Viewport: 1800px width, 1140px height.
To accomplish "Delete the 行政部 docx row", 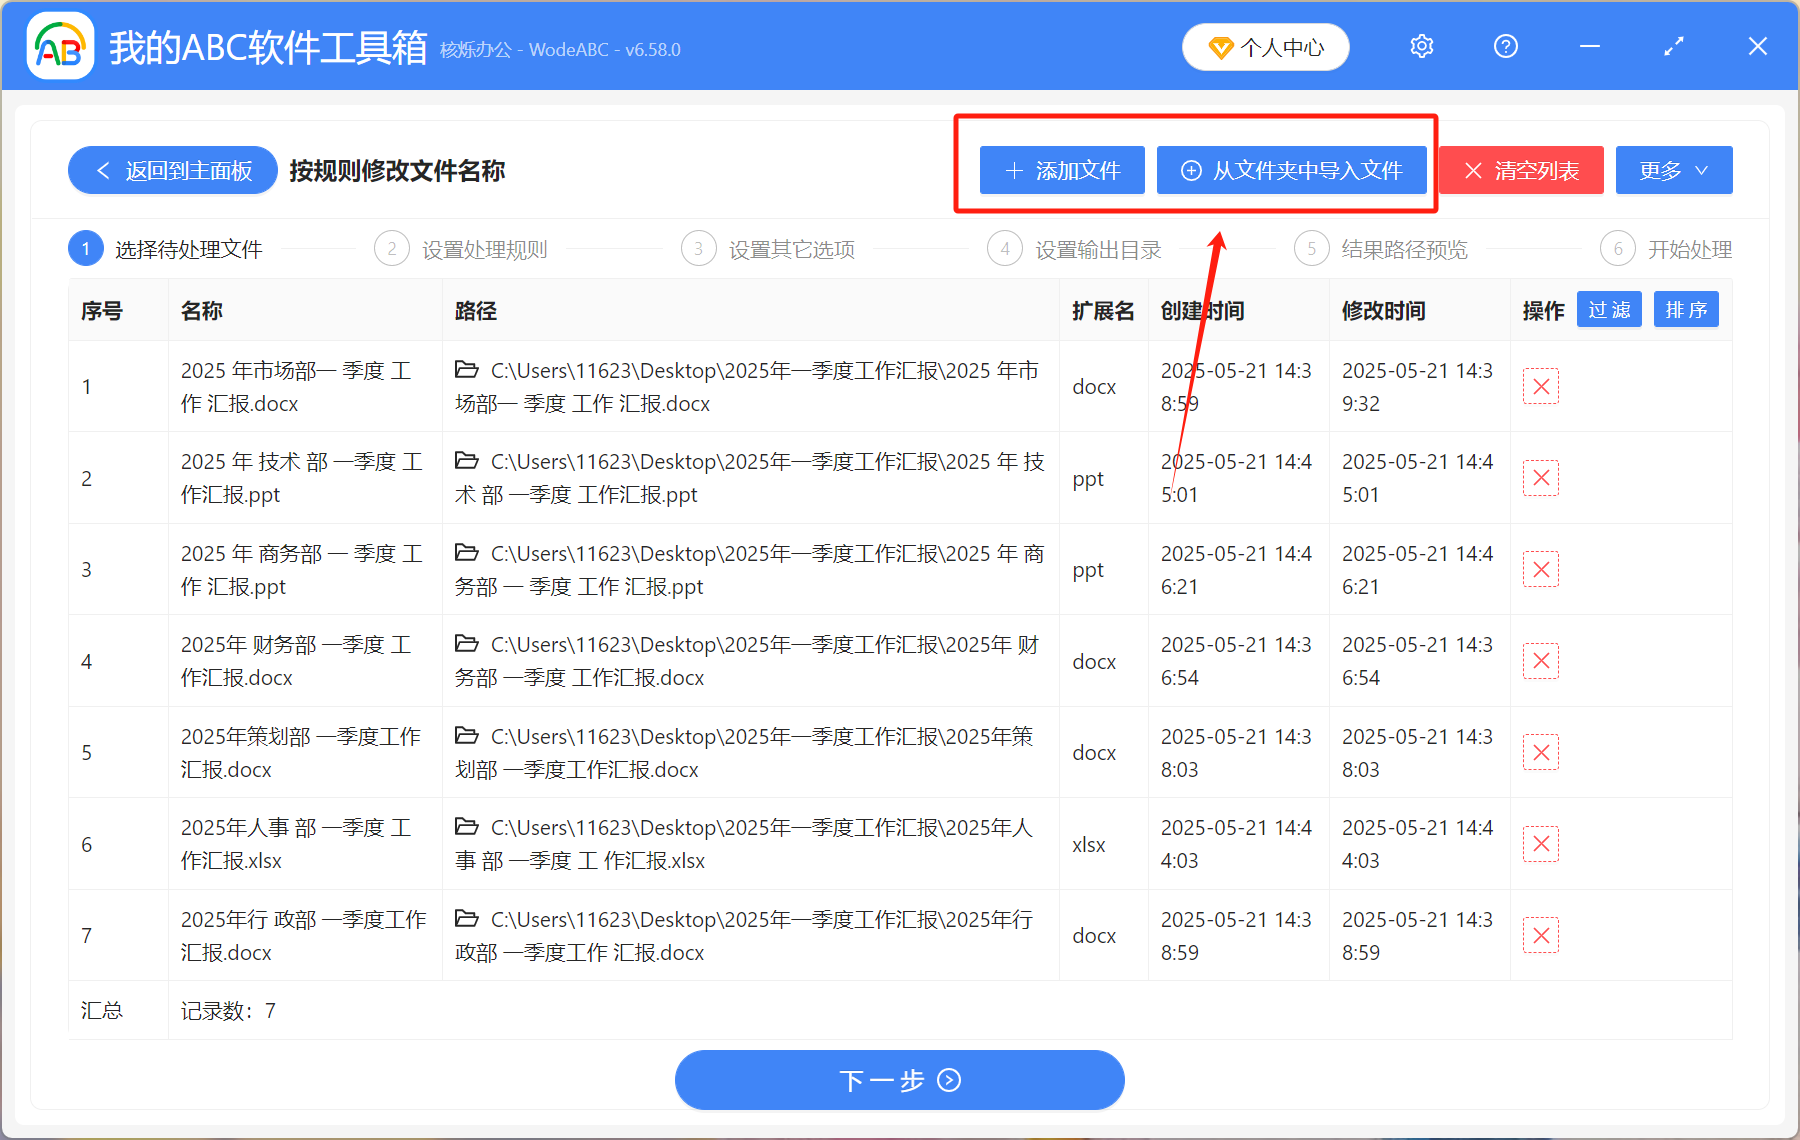I will pyautogui.click(x=1541, y=936).
